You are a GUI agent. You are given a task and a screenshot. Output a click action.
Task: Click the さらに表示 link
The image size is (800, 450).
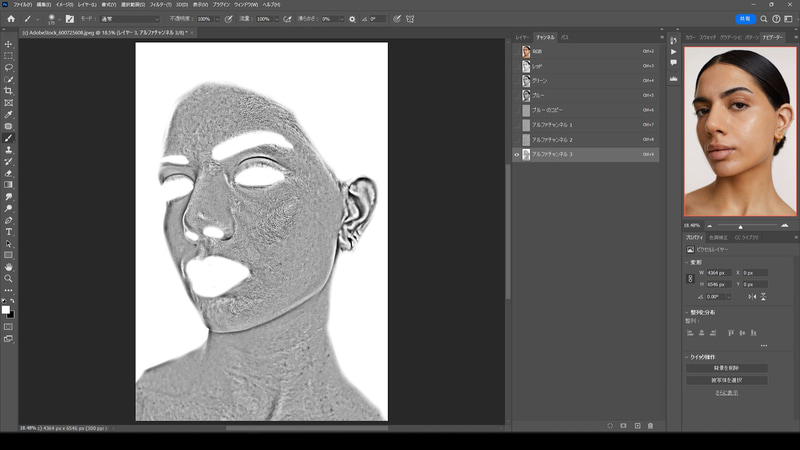(x=726, y=393)
